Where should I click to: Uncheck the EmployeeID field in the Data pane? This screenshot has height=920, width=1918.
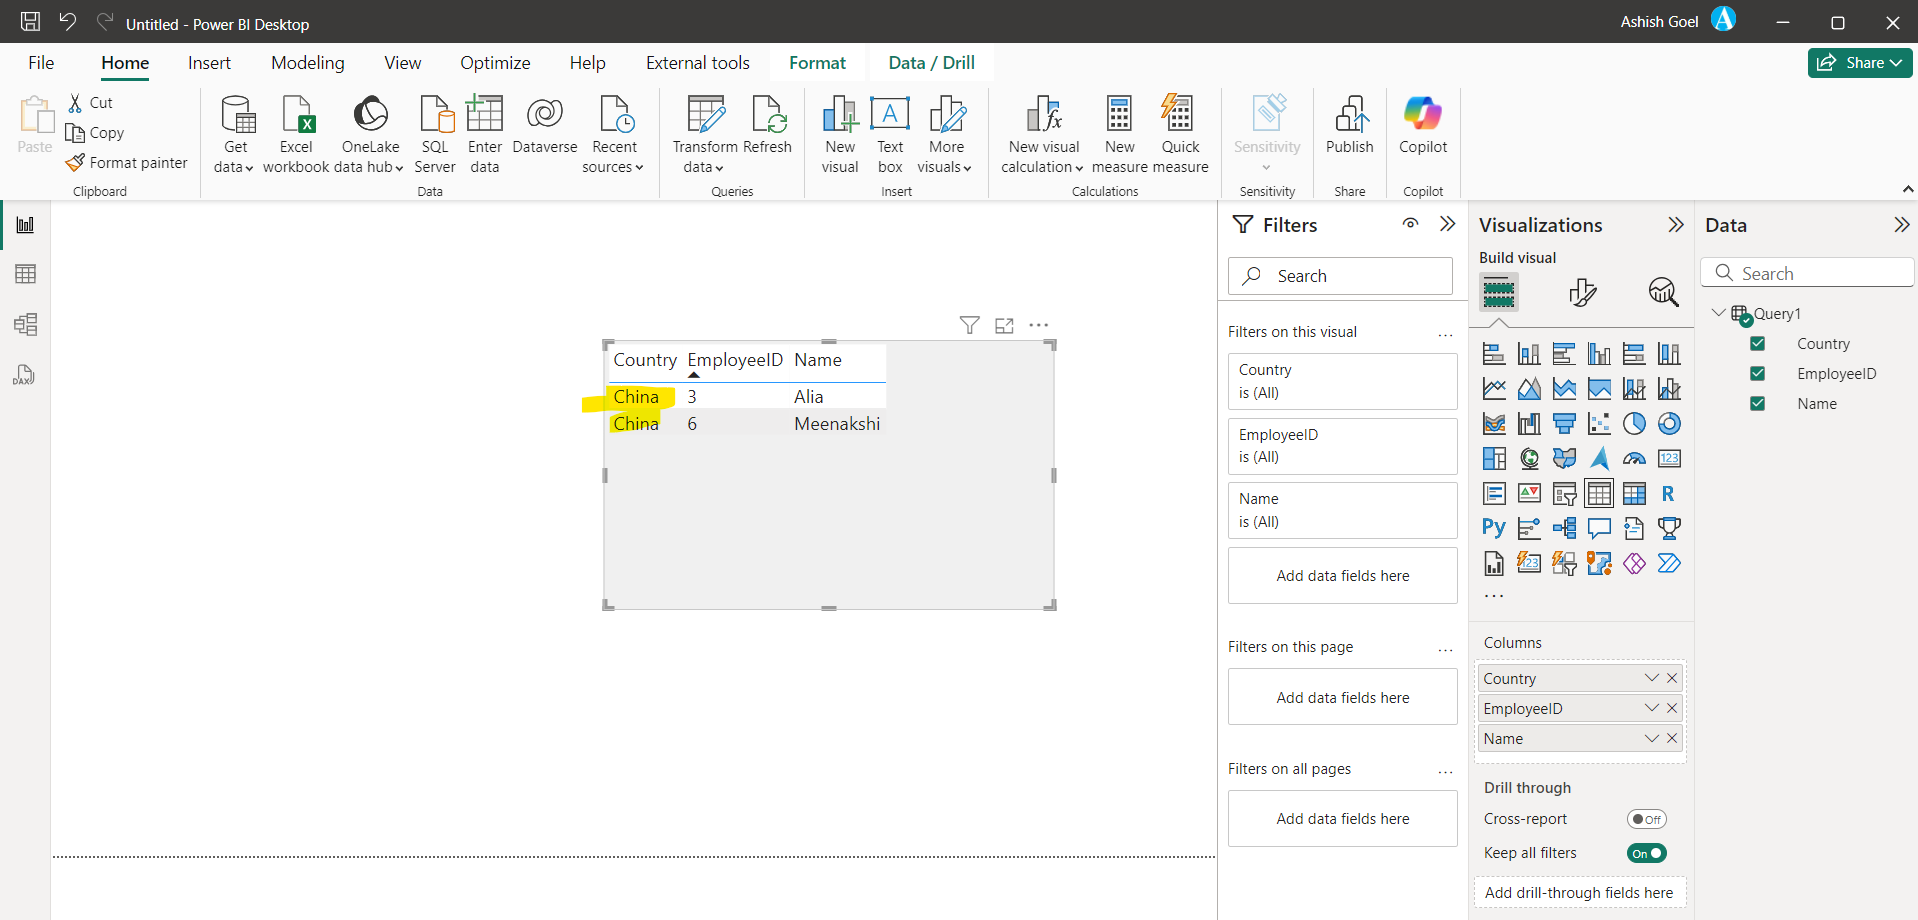(x=1758, y=373)
